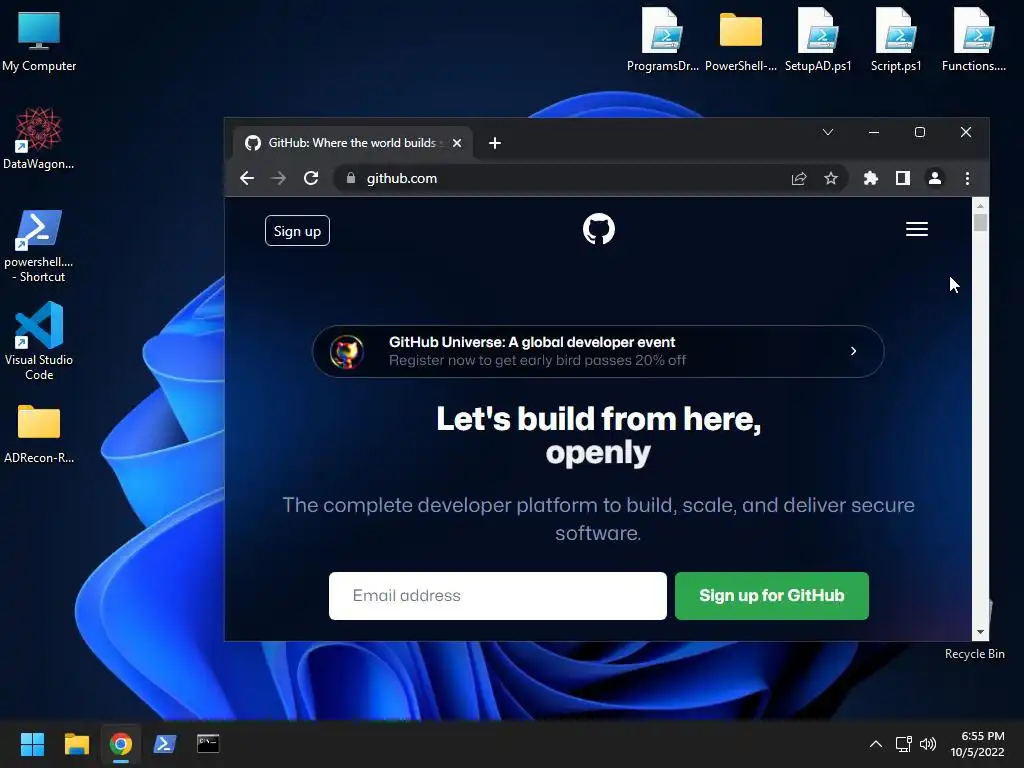The height and width of the screenshot is (768, 1024).
Task: Select SetupAD.ps1 file on desktop
Action: click(818, 39)
